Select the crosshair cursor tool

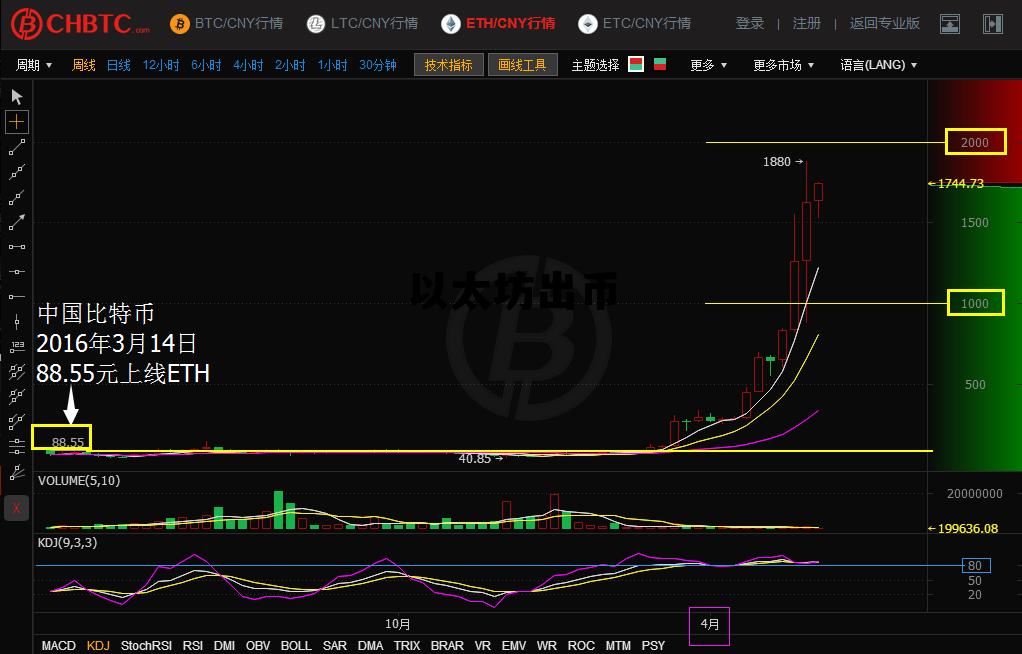(x=17, y=122)
